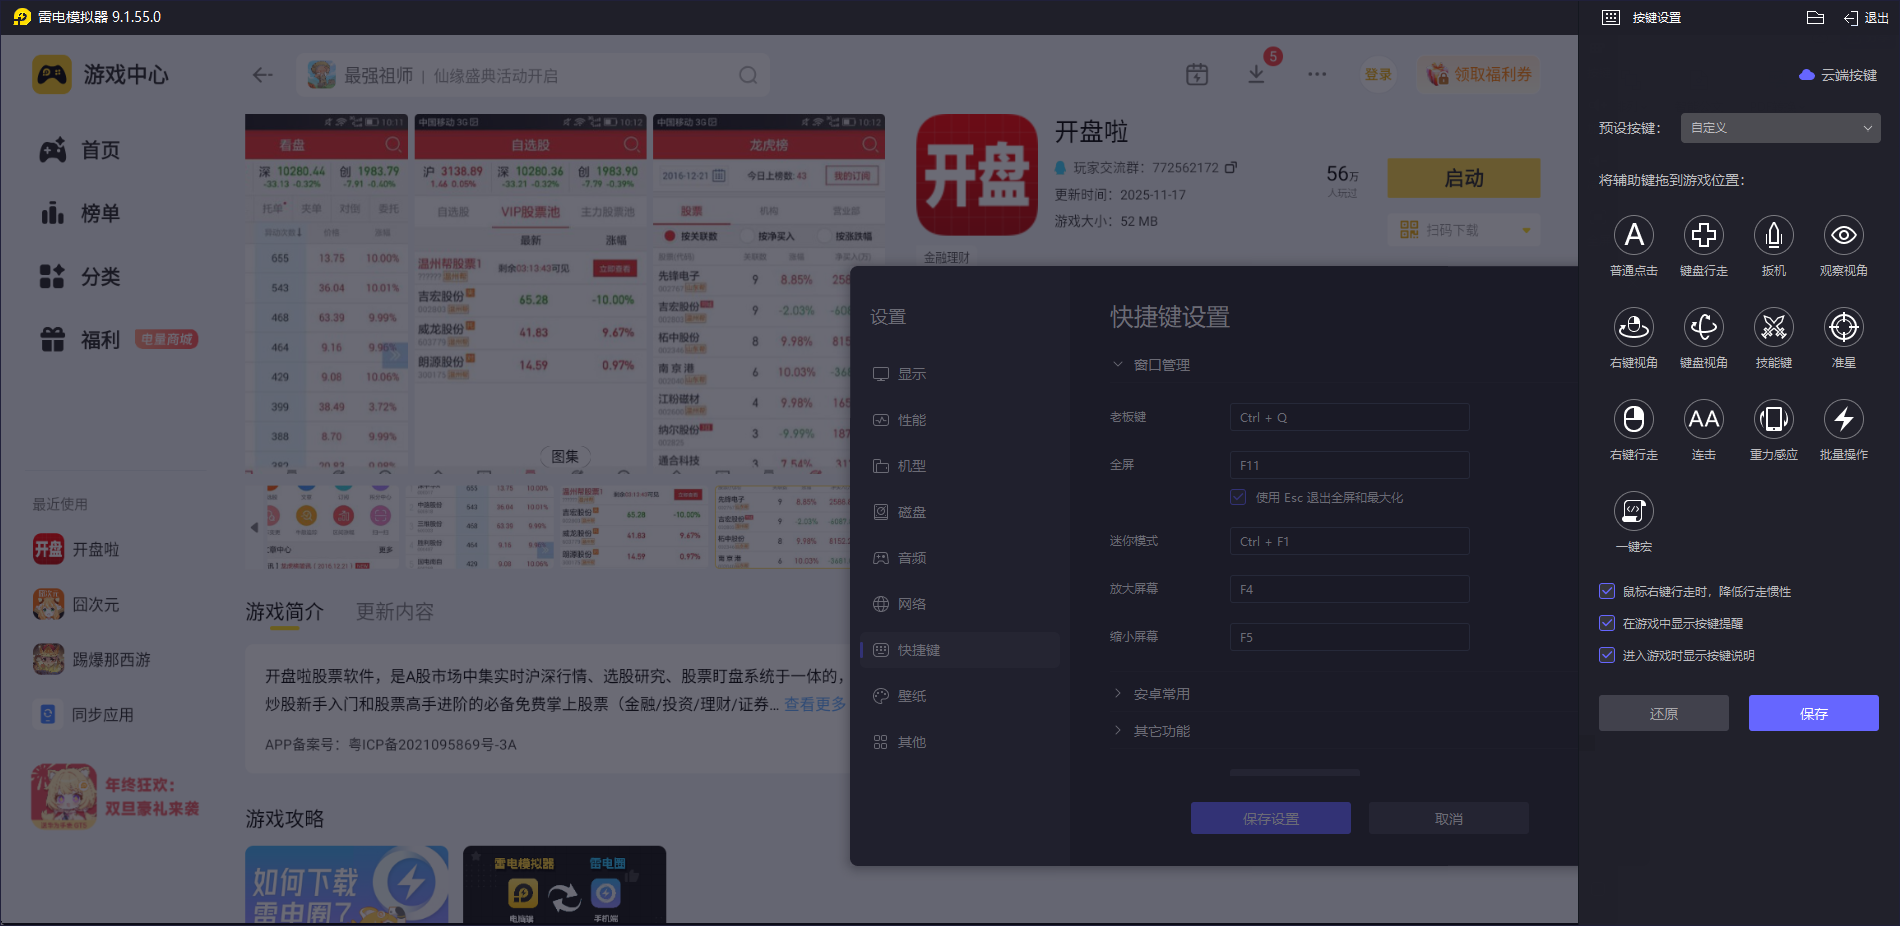Select the 键盘行走 D-pad icon
Viewport: 1900px width, 926px height.
coord(1703,235)
